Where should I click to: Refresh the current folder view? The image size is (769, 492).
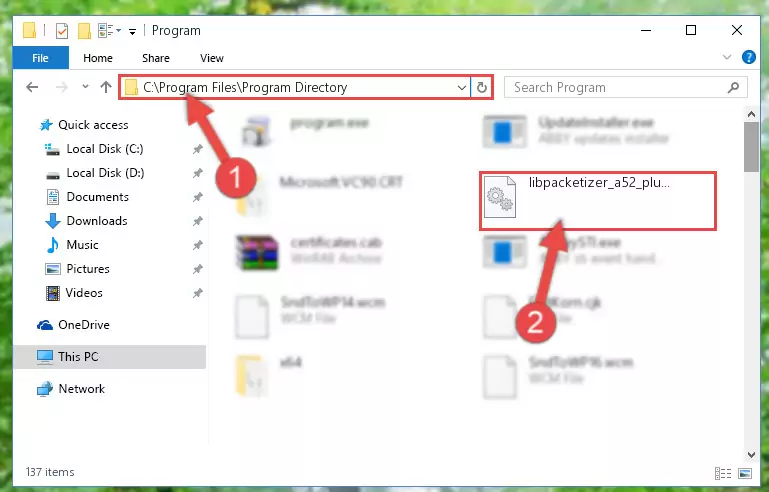[482, 87]
